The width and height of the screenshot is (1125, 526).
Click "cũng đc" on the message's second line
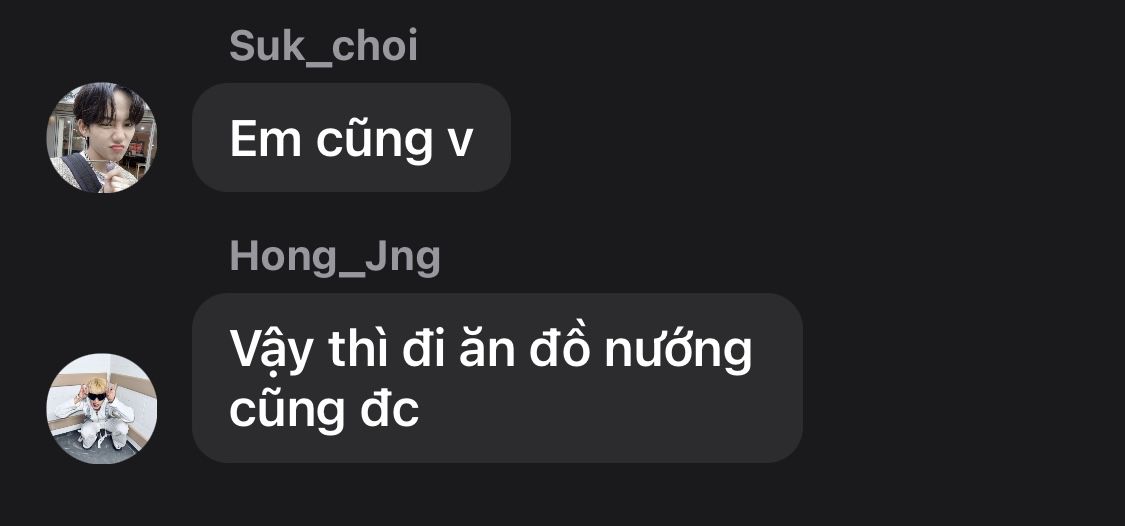(x=324, y=410)
